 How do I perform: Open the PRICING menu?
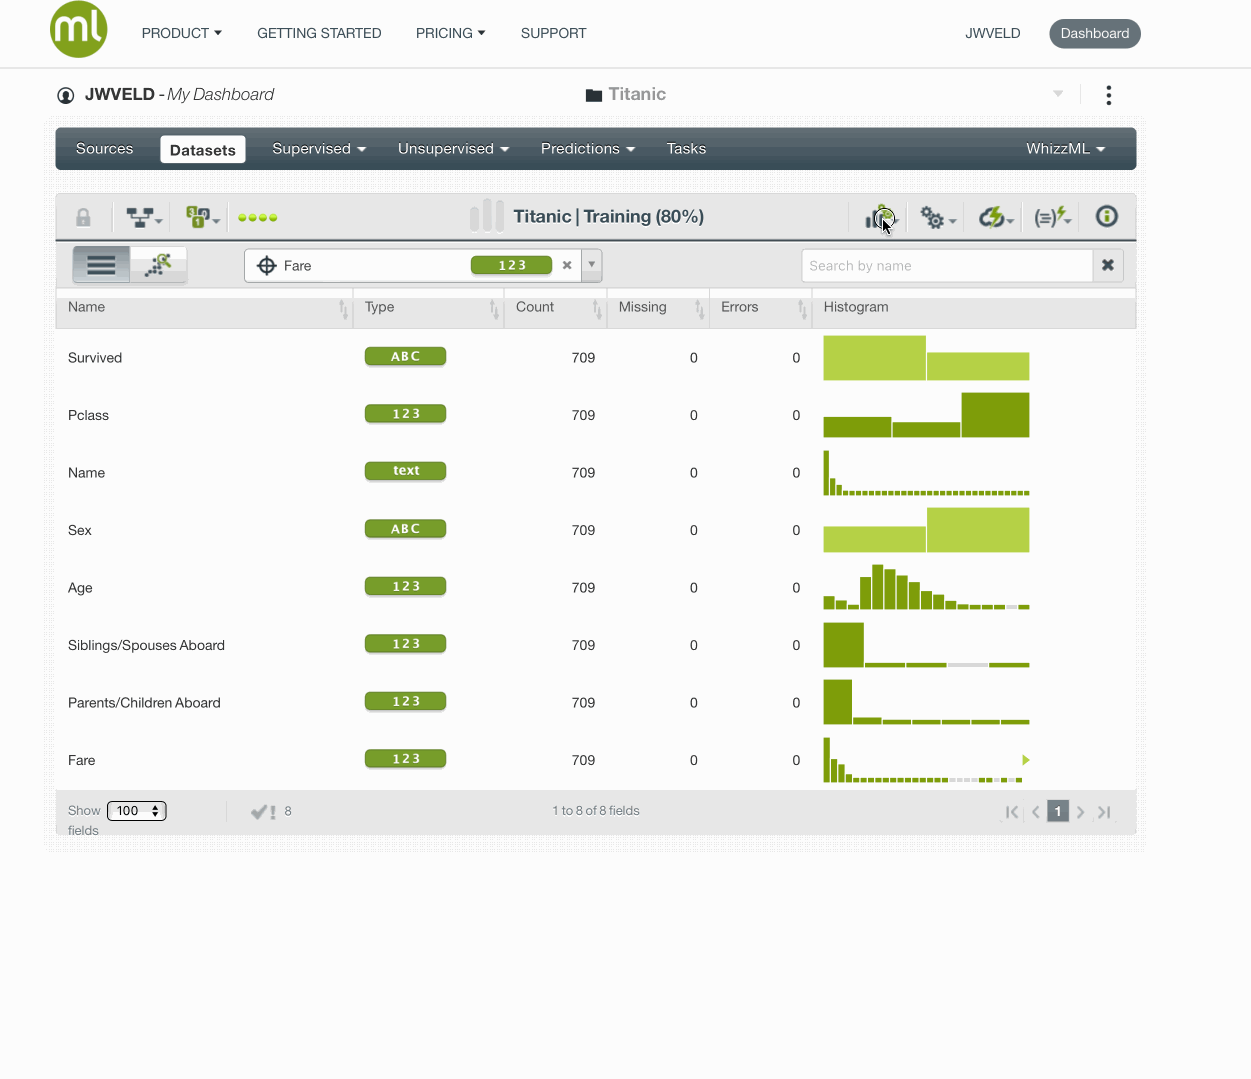[x=451, y=33]
